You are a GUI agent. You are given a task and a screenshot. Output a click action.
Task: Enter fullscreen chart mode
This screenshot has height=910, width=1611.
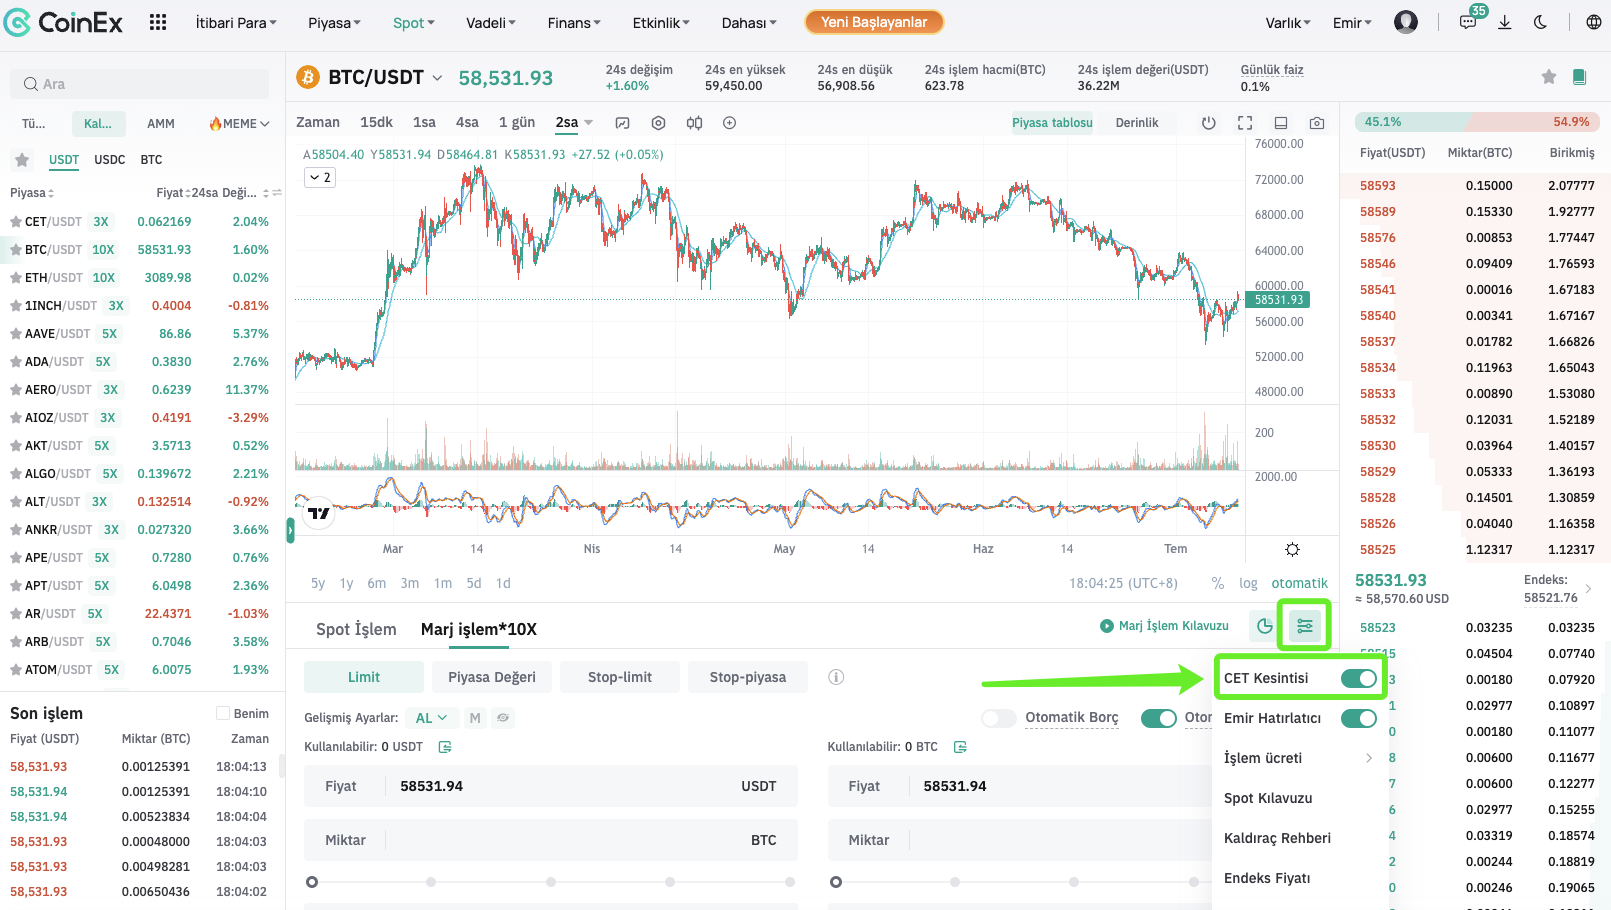[1245, 123]
